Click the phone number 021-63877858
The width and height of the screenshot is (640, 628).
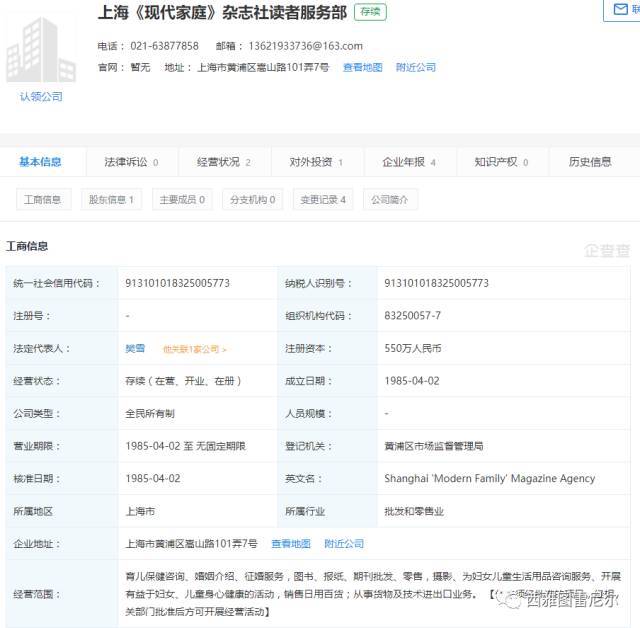[164, 46]
